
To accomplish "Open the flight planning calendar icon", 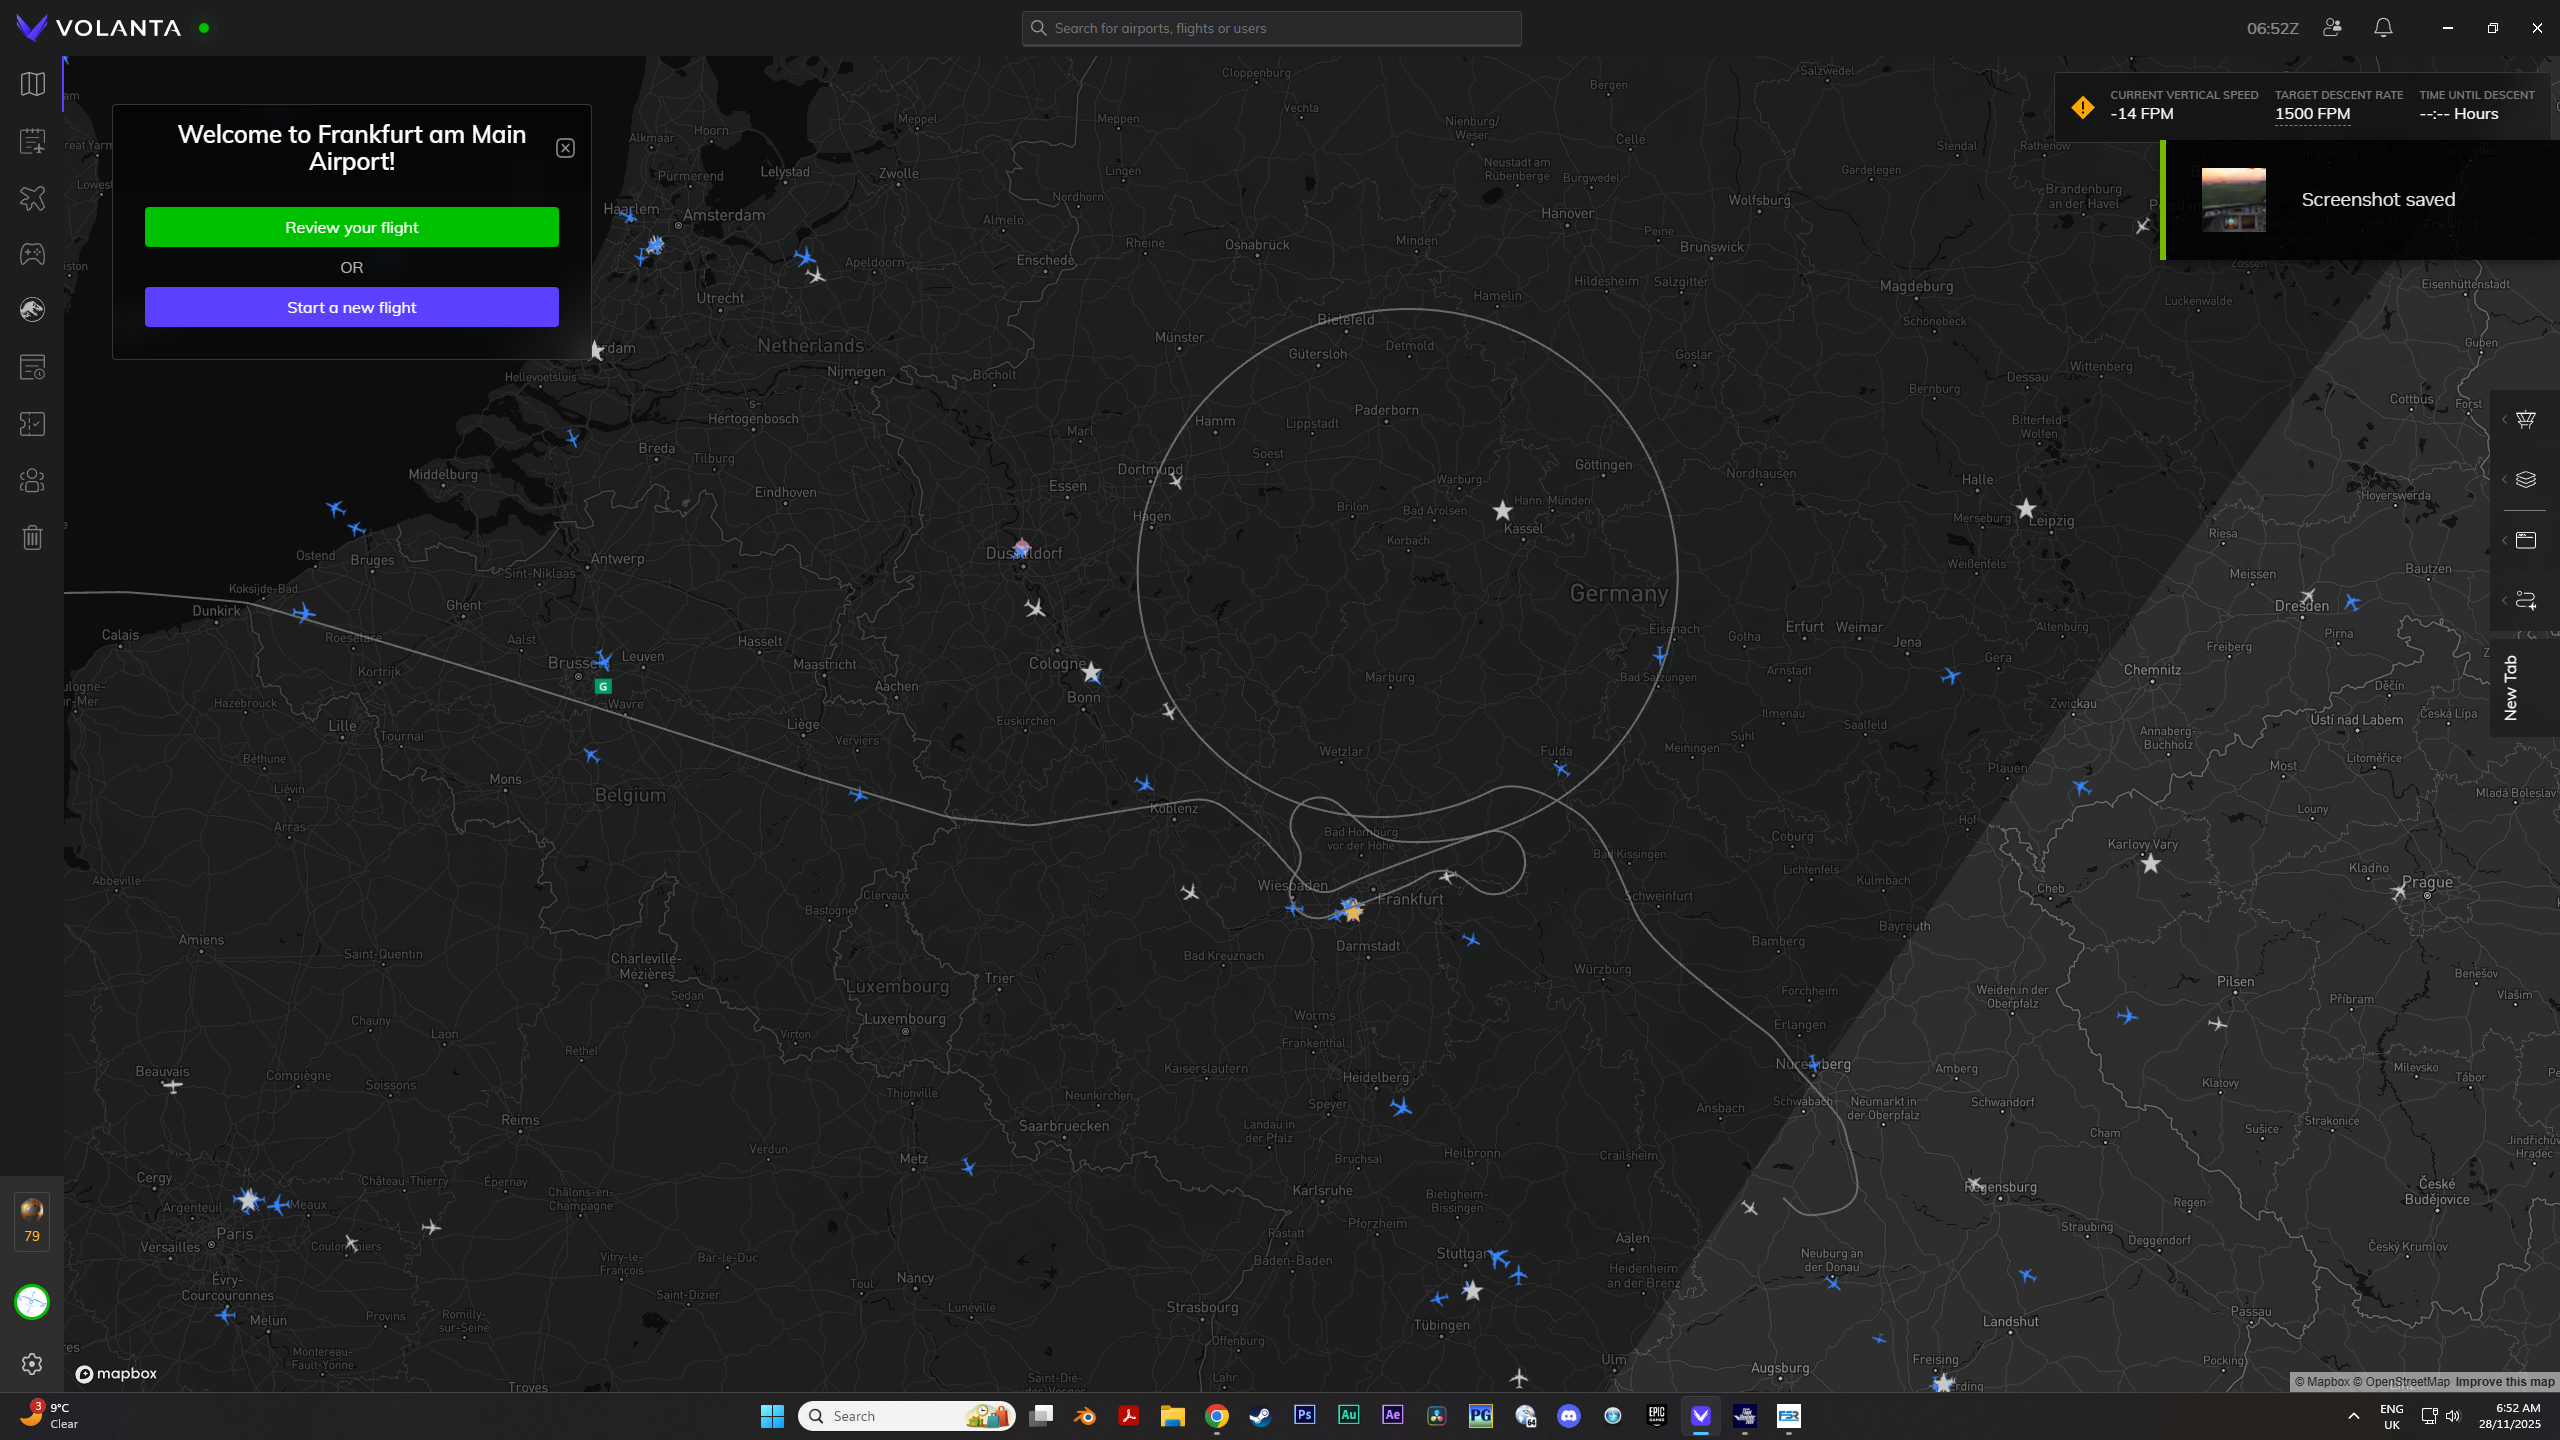I will (x=32, y=141).
